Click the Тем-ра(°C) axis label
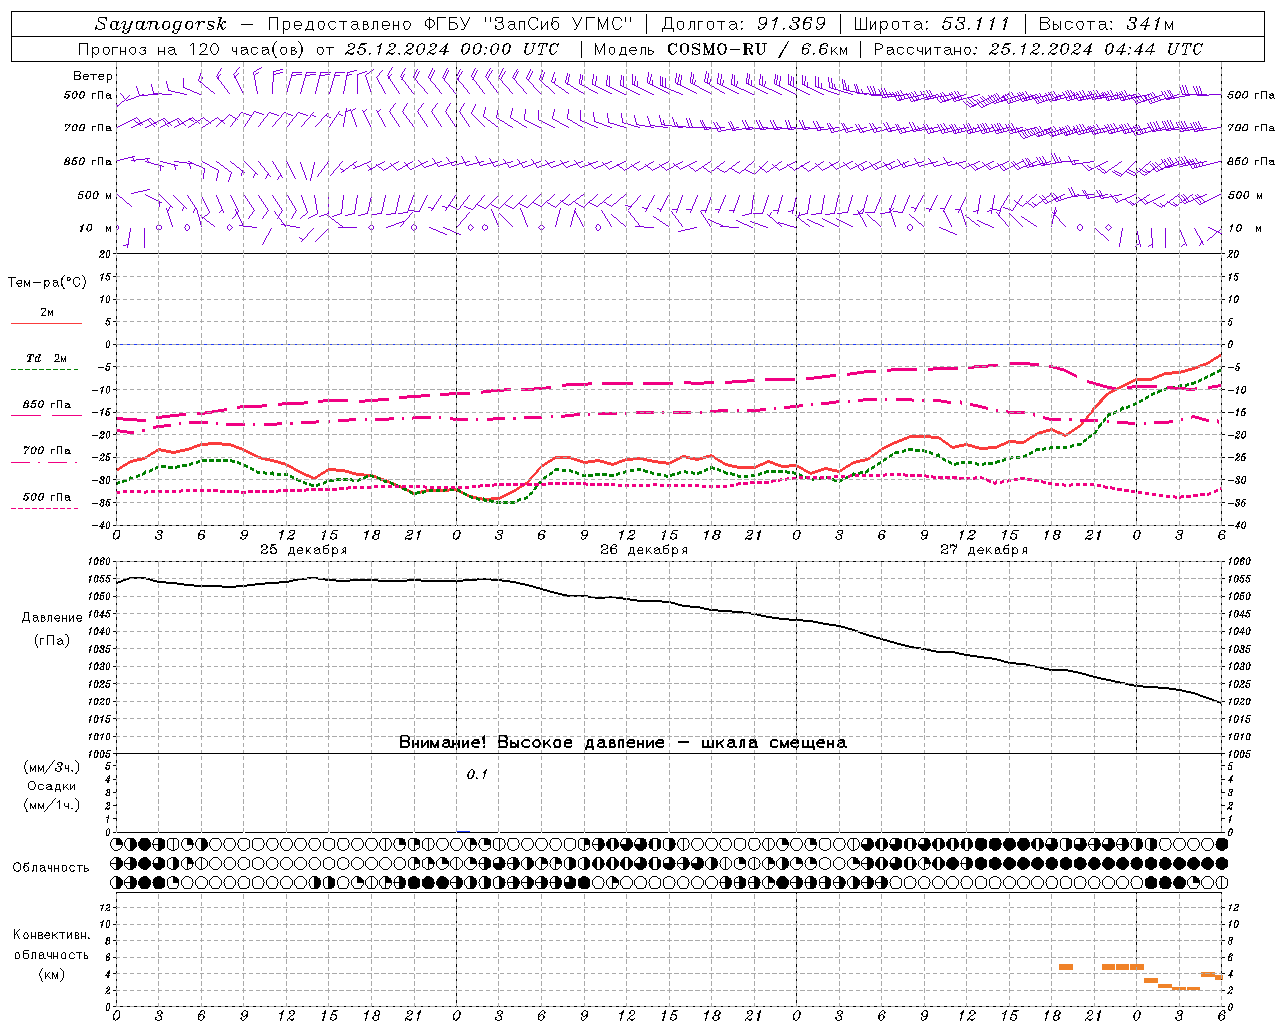The image size is (1280, 1024). (x=47, y=283)
